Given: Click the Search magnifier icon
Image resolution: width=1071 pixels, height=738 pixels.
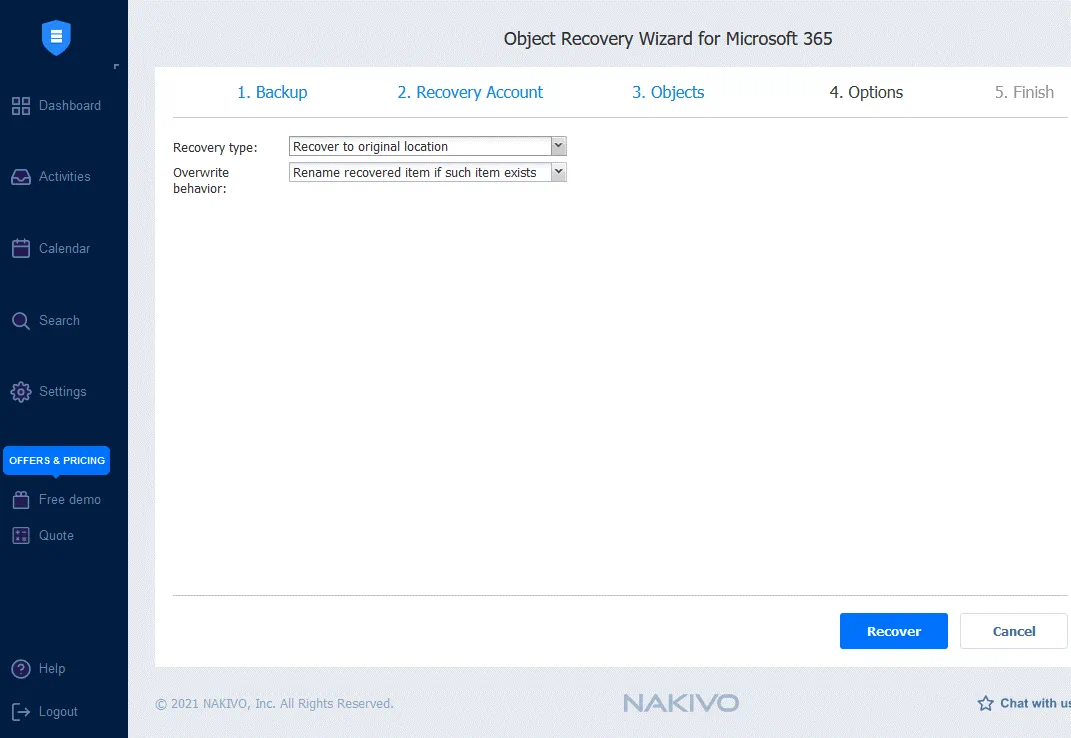Looking at the screenshot, I should coord(20,321).
